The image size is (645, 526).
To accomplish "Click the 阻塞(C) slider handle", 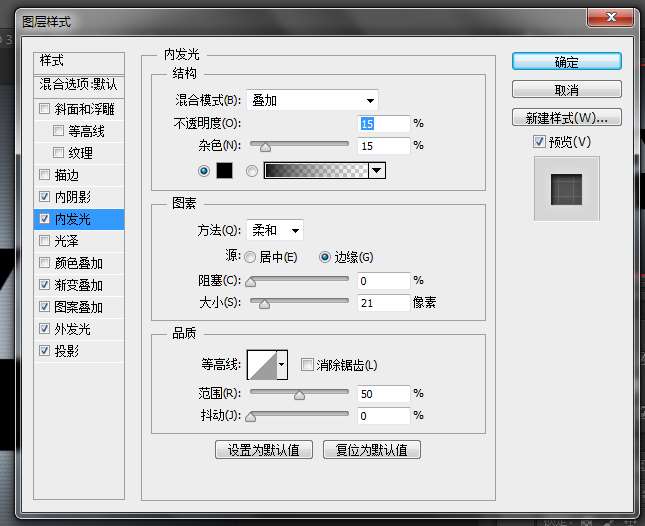I will pyautogui.click(x=251, y=282).
